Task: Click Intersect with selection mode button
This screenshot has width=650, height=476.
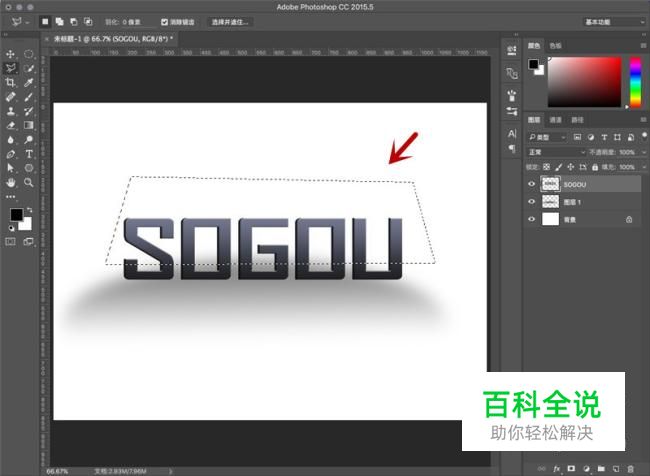Action: pos(88,22)
